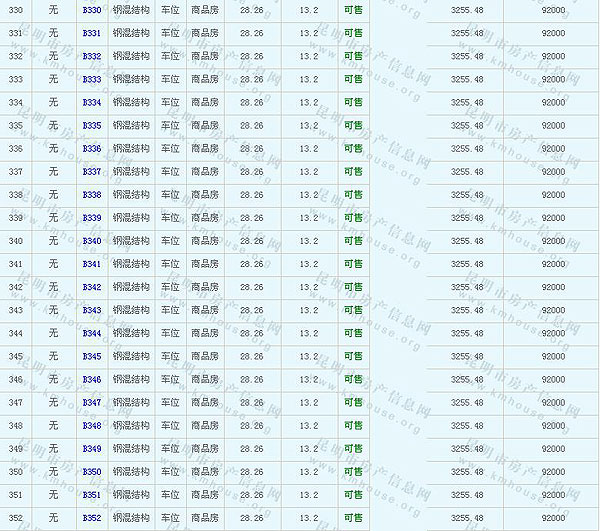Open the B352 unit link
The height and width of the screenshot is (531, 600).
[x=92, y=517]
